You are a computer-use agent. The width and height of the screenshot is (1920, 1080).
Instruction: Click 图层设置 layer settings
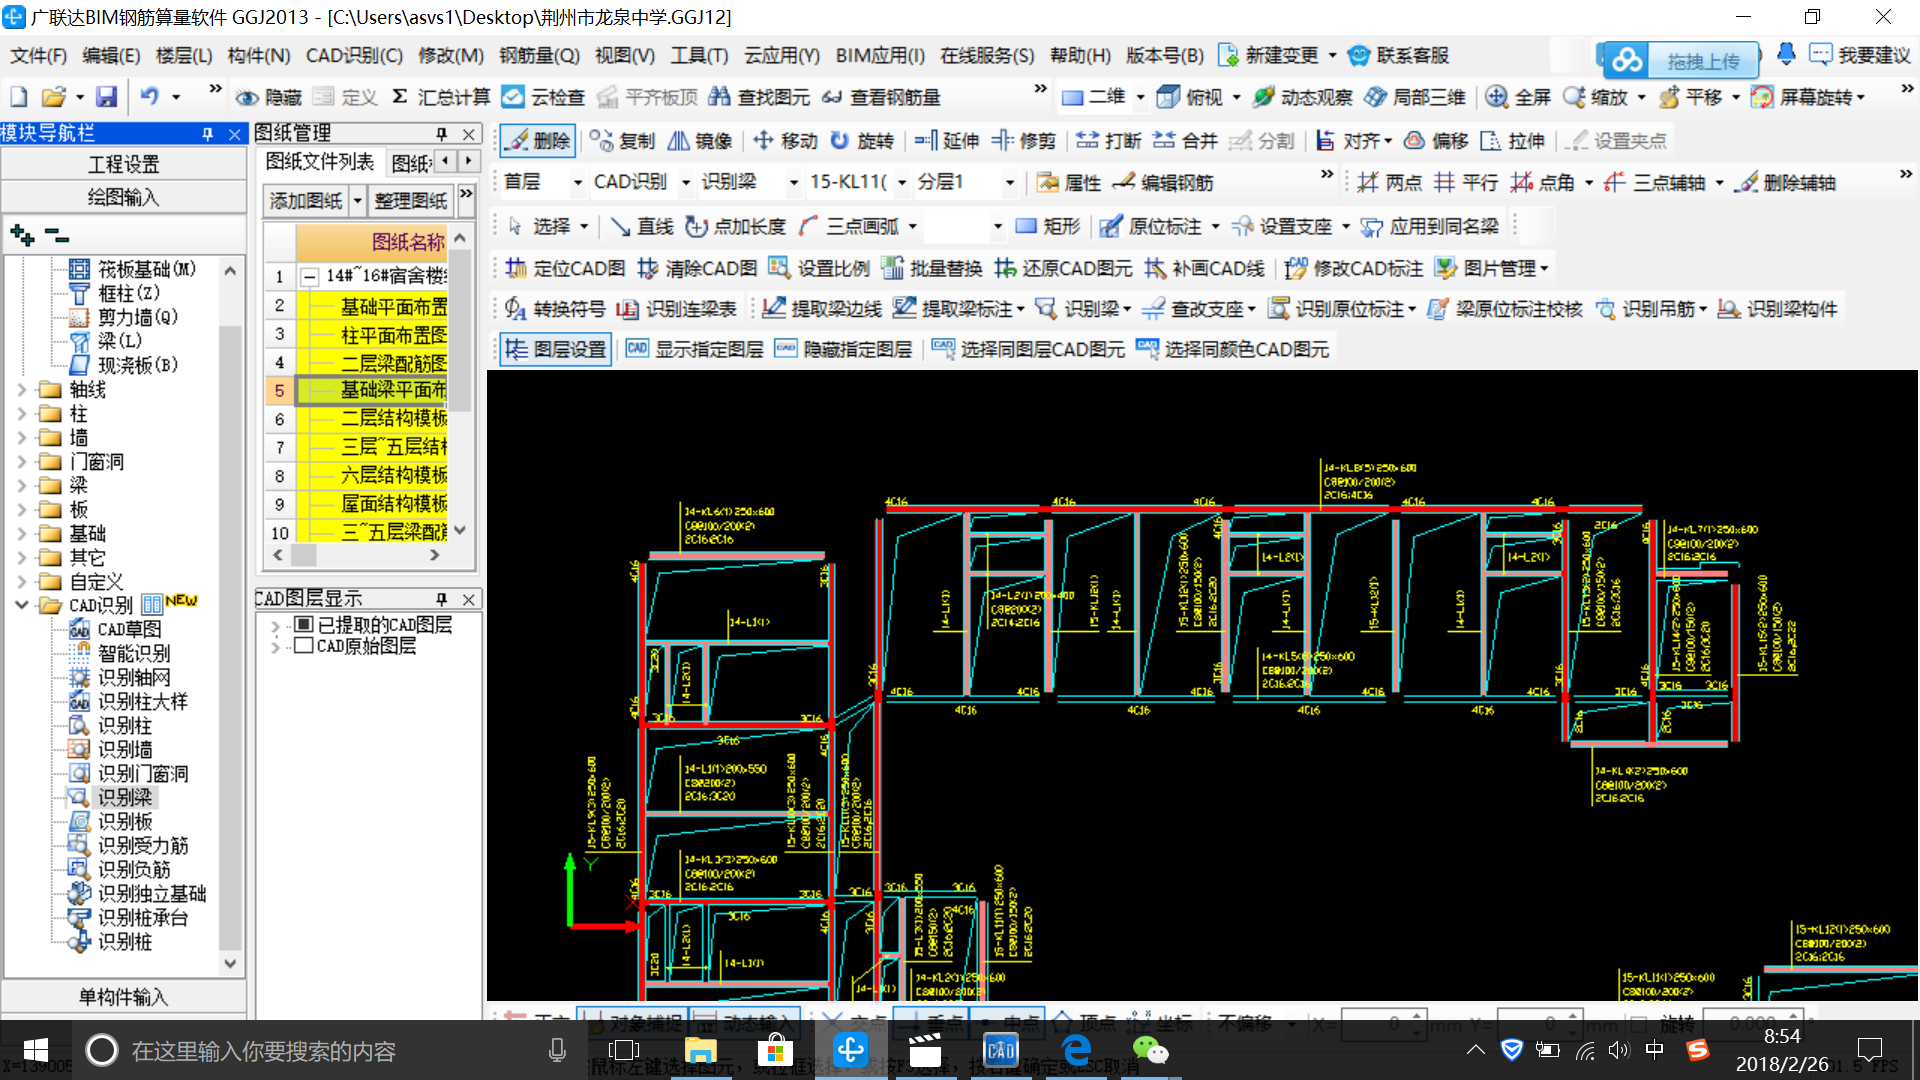(x=556, y=349)
